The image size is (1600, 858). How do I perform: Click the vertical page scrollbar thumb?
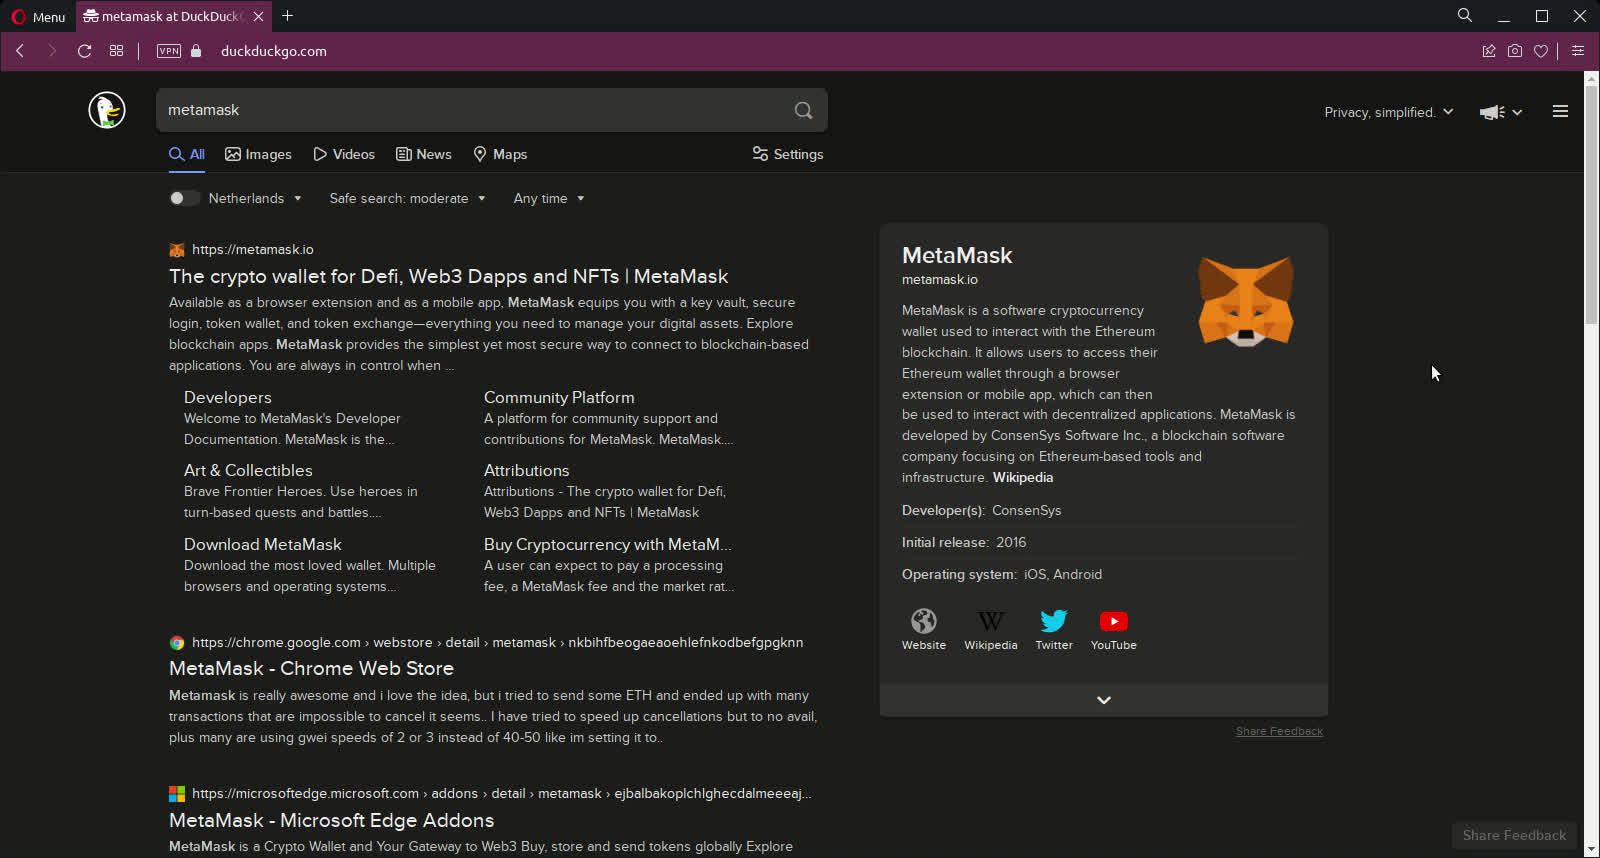1592,205
